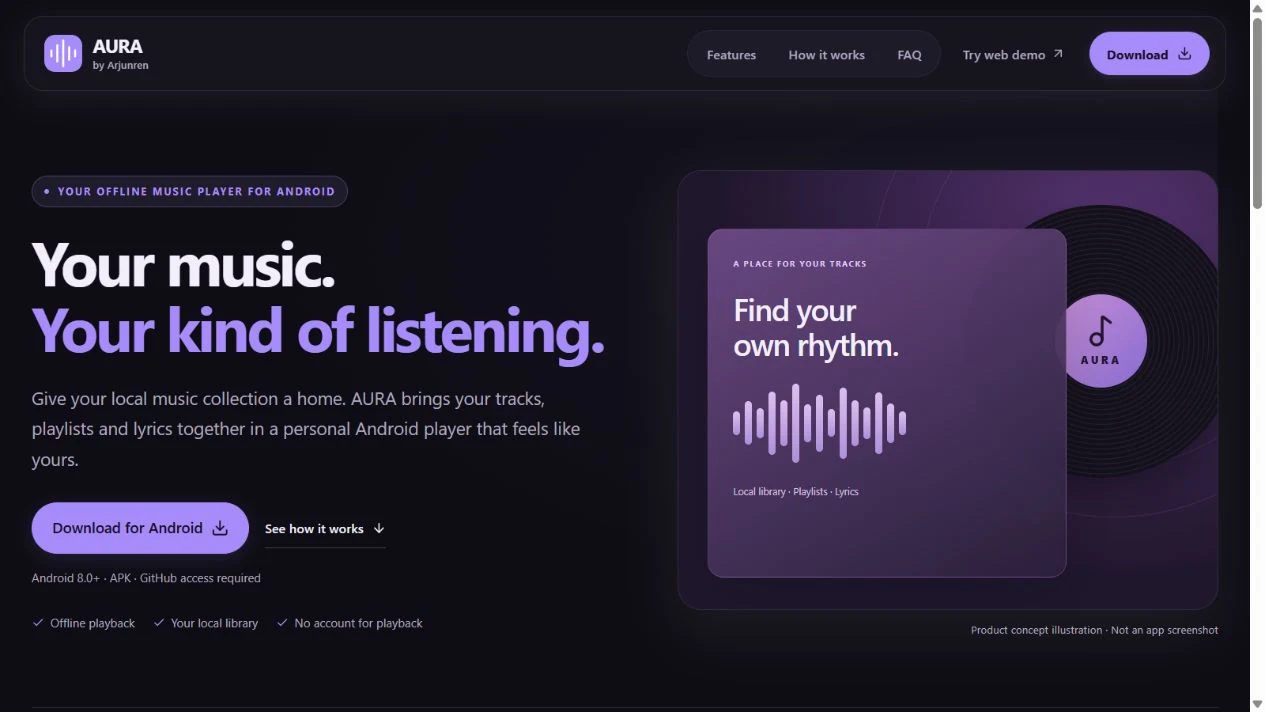Click the by Arjunren subtitle
The width and height of the screenshot is (1265, 712).
[120, 66]
